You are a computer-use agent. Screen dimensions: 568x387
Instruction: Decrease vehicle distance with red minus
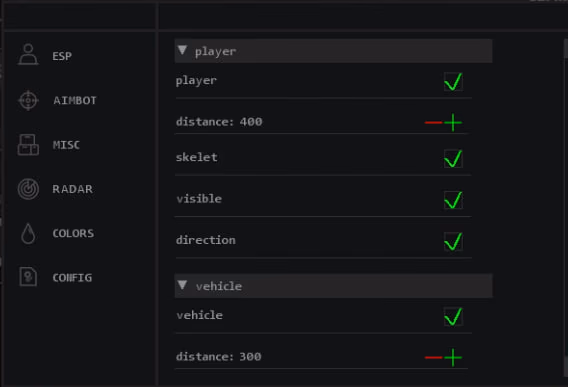433,357
